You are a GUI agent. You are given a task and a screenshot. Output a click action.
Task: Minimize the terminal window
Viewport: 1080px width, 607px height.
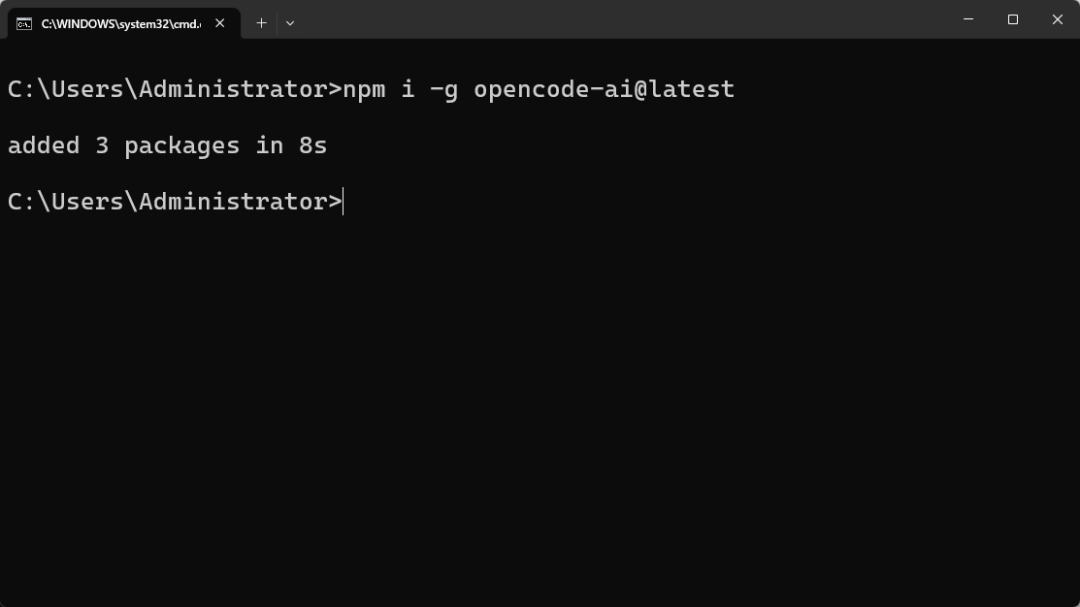pos(968,20)
